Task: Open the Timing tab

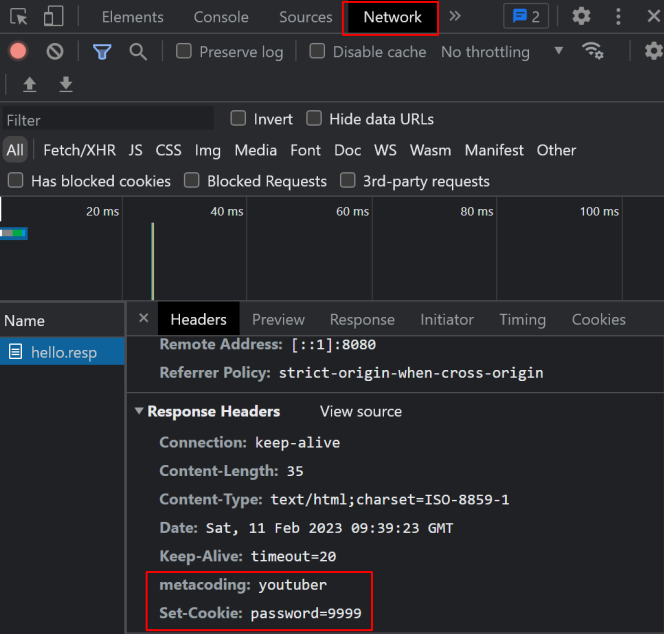Action: point(522,319)
